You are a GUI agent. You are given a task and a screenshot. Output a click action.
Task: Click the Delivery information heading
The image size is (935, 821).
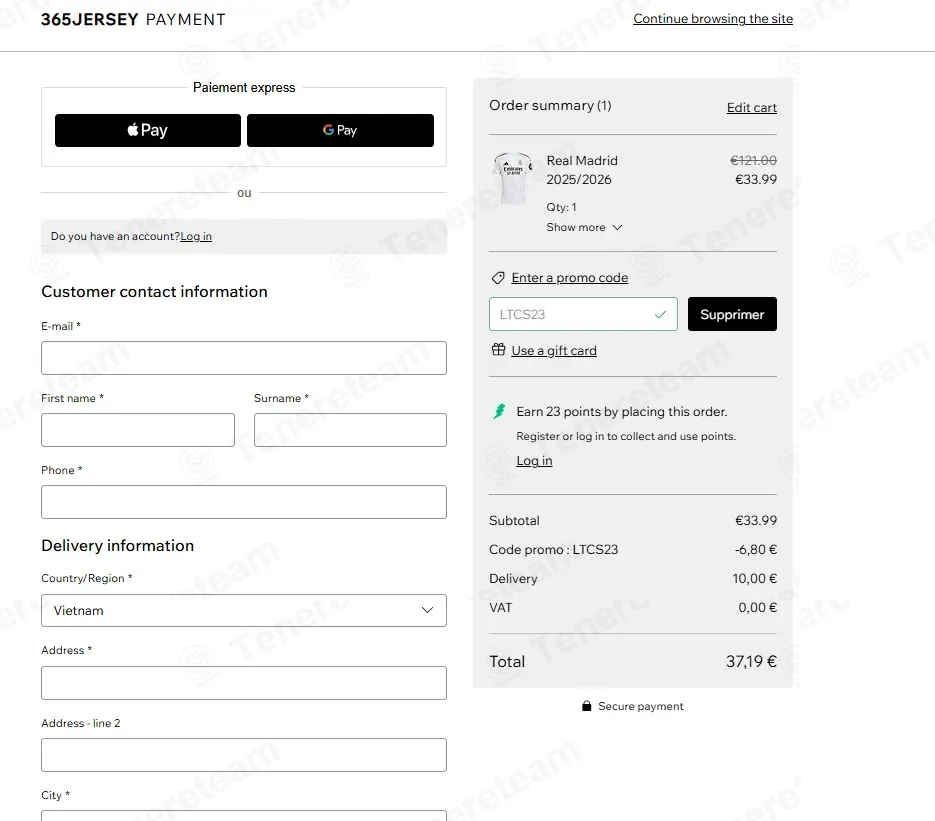pyautogui.click(x=117, y=546)
